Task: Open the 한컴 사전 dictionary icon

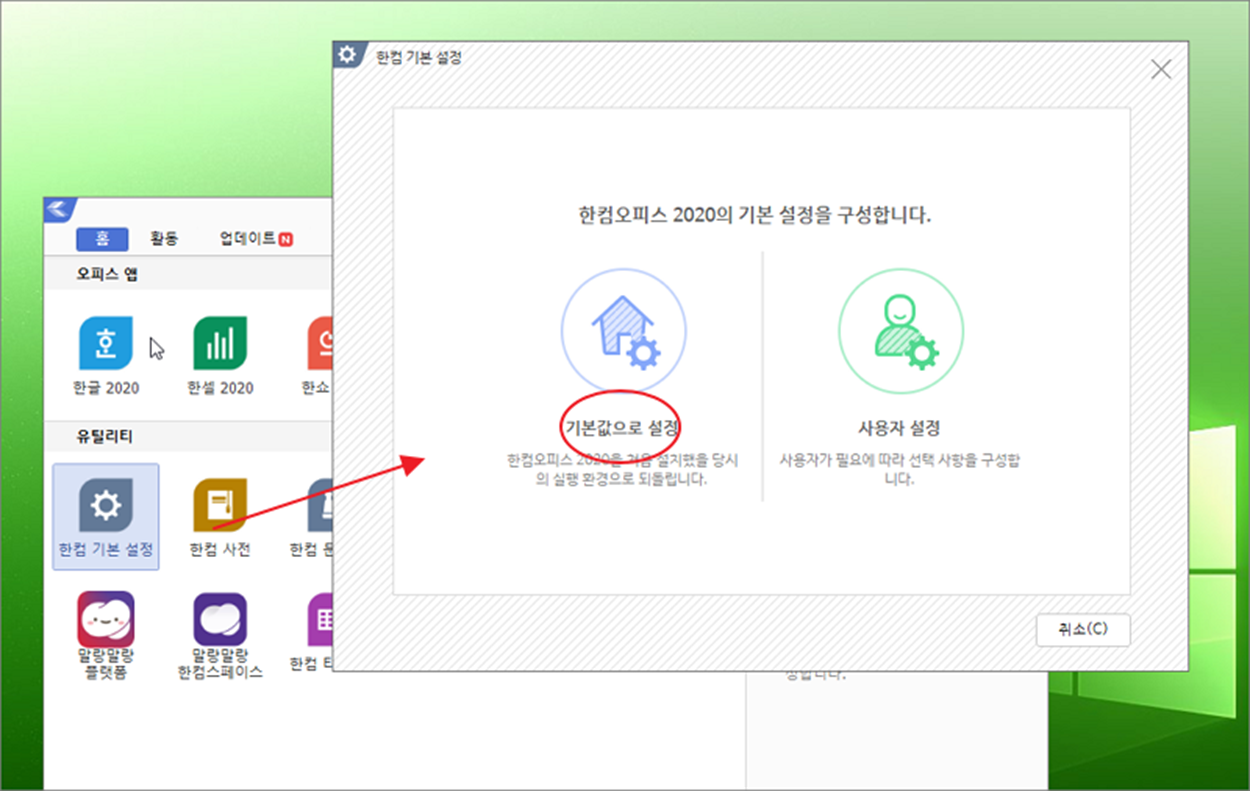Action: tap(220, 506)
